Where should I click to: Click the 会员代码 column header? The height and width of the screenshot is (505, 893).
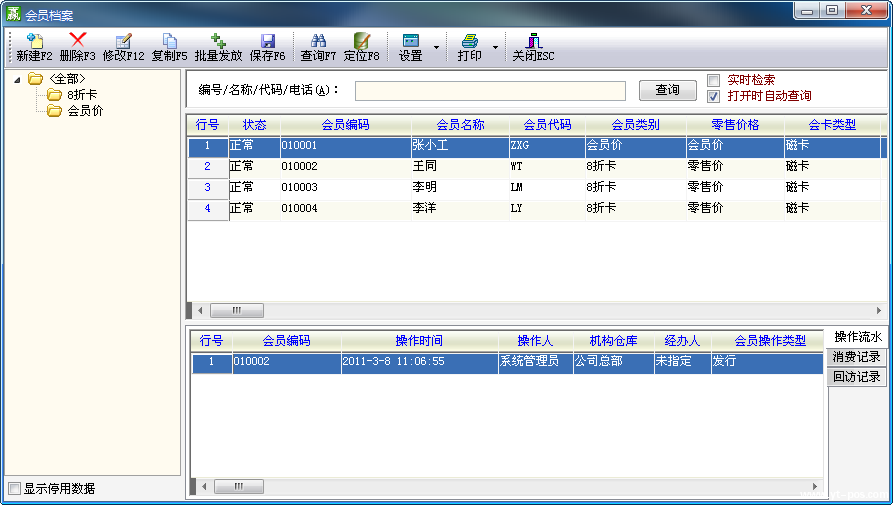click(x=547, y=125)
